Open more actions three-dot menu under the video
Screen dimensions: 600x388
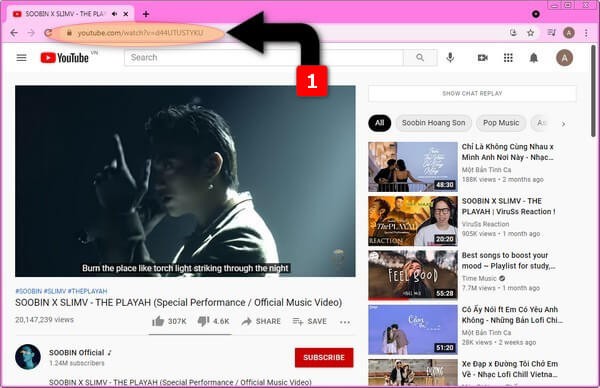pos(345,322)
